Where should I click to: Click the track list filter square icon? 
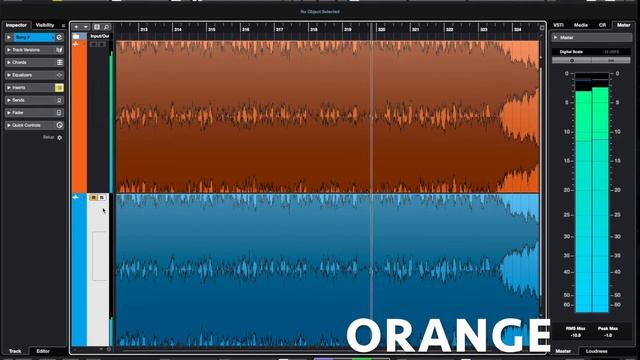click(x=97, y=27)
